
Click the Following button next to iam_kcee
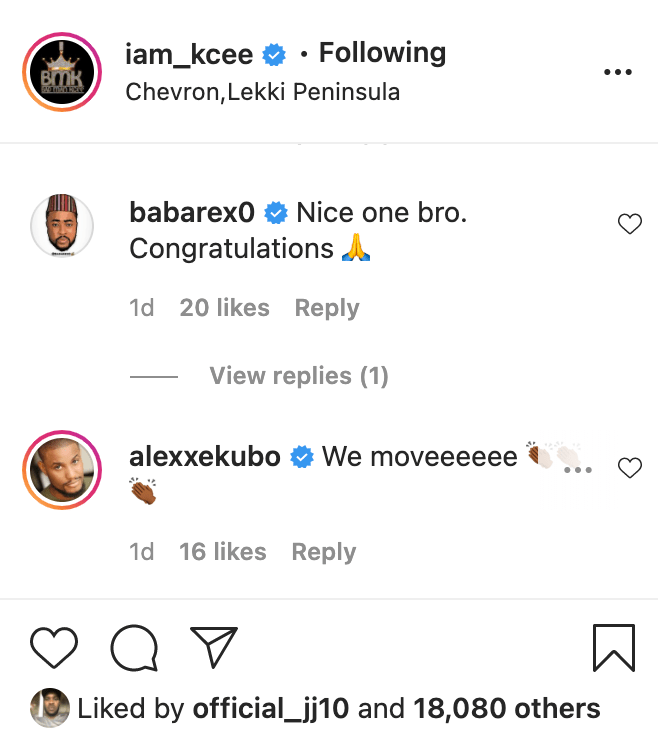coord(382,53)
